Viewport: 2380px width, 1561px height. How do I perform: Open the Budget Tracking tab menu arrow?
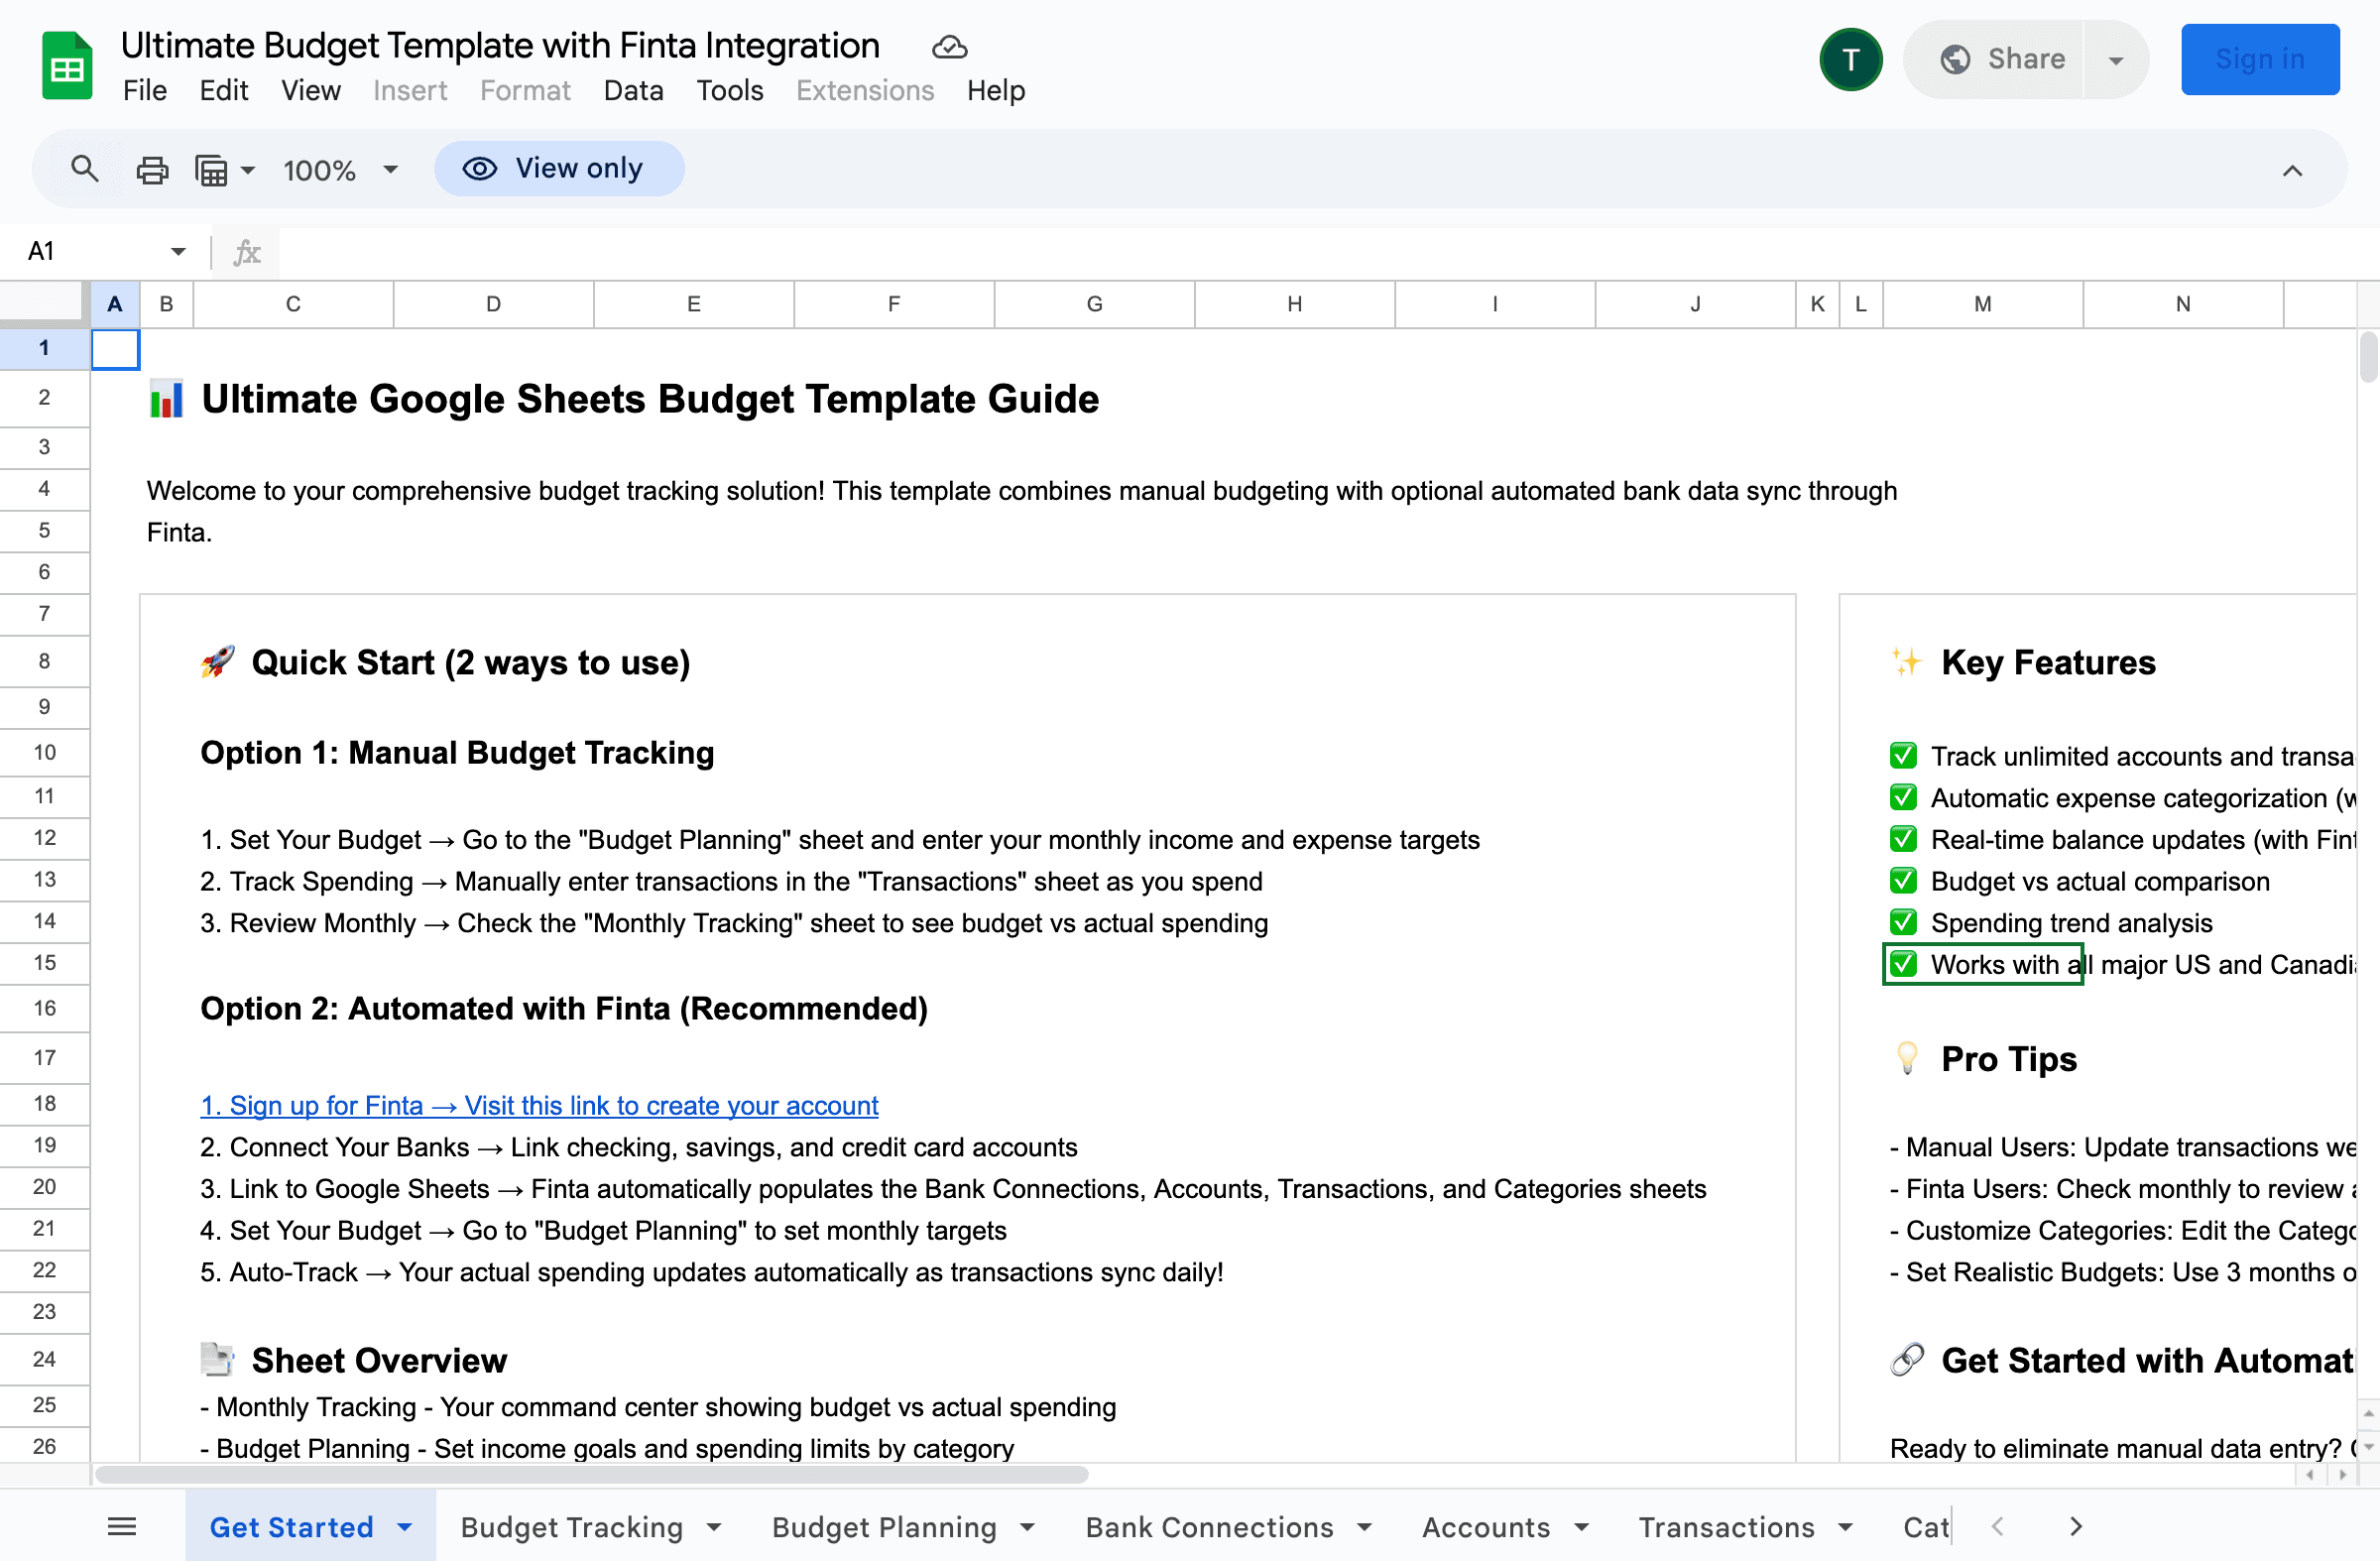click(x=714, y=1527)
